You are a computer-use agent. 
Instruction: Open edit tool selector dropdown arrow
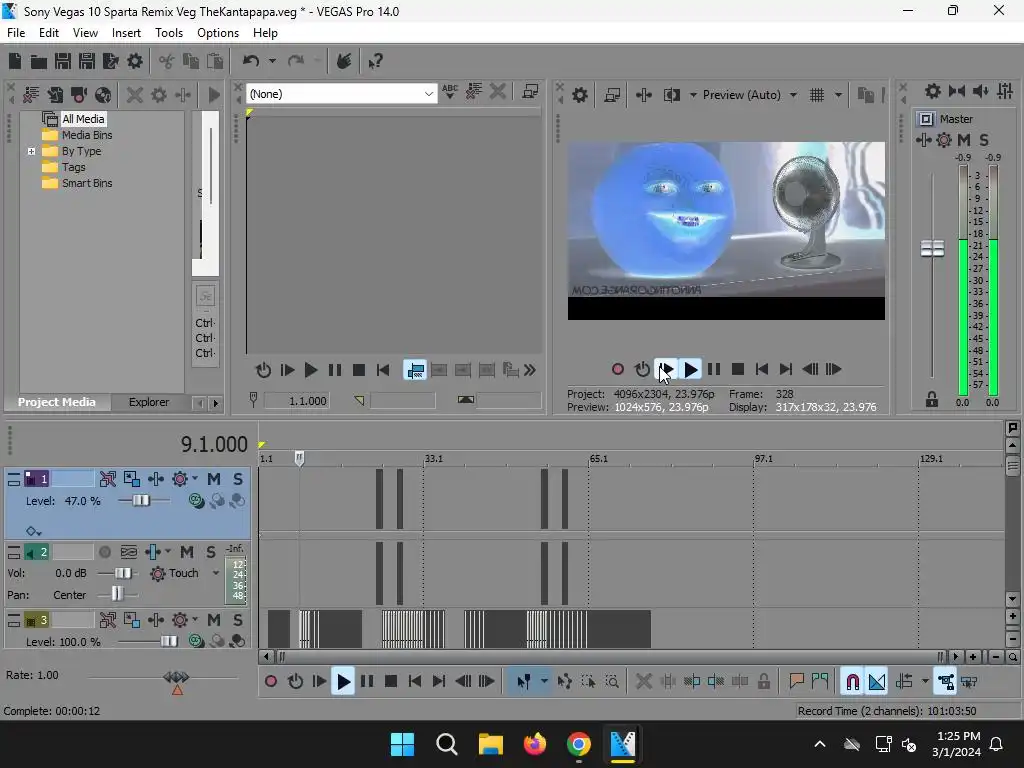pyautogui.click(x=544, y=682)
